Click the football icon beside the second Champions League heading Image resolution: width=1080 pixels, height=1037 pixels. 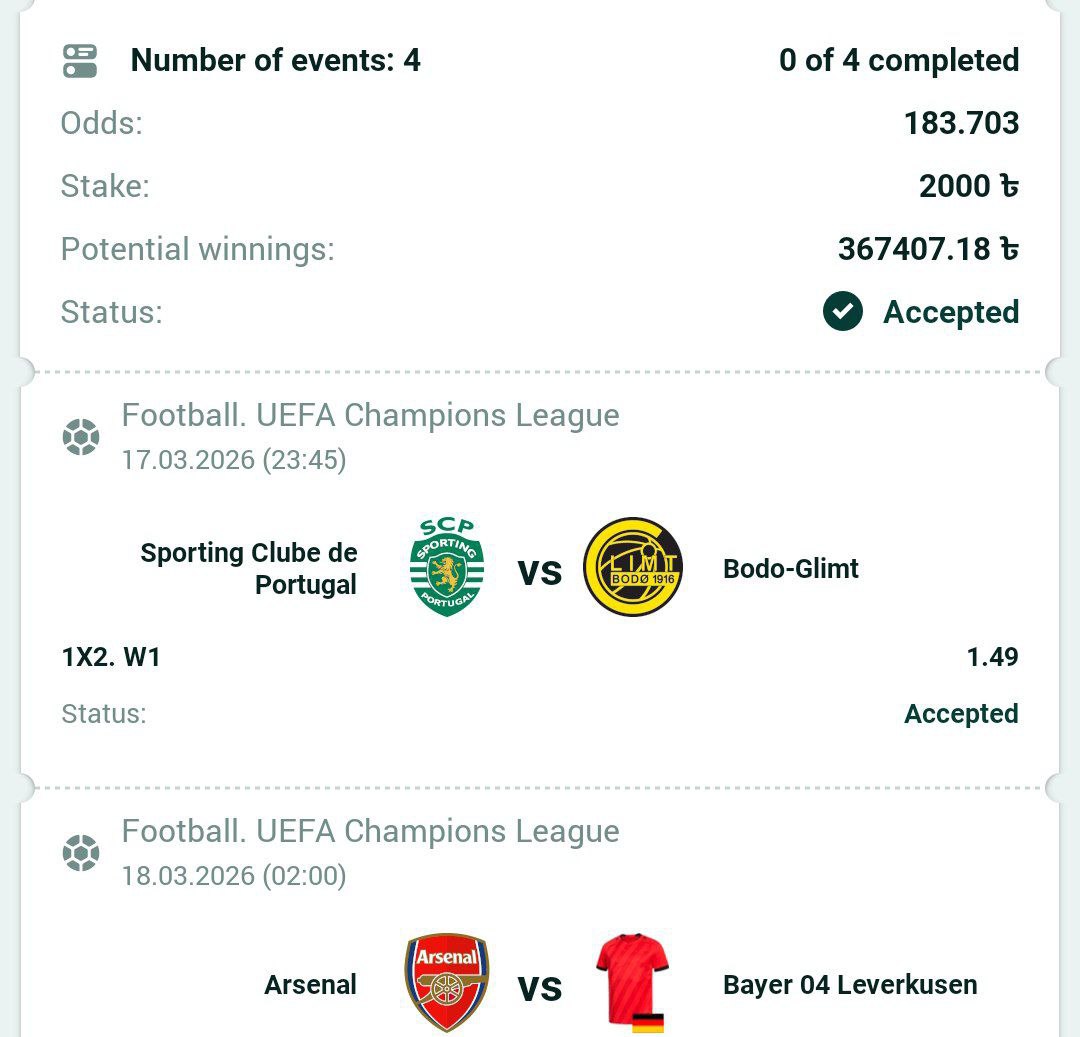coord(81,853)
